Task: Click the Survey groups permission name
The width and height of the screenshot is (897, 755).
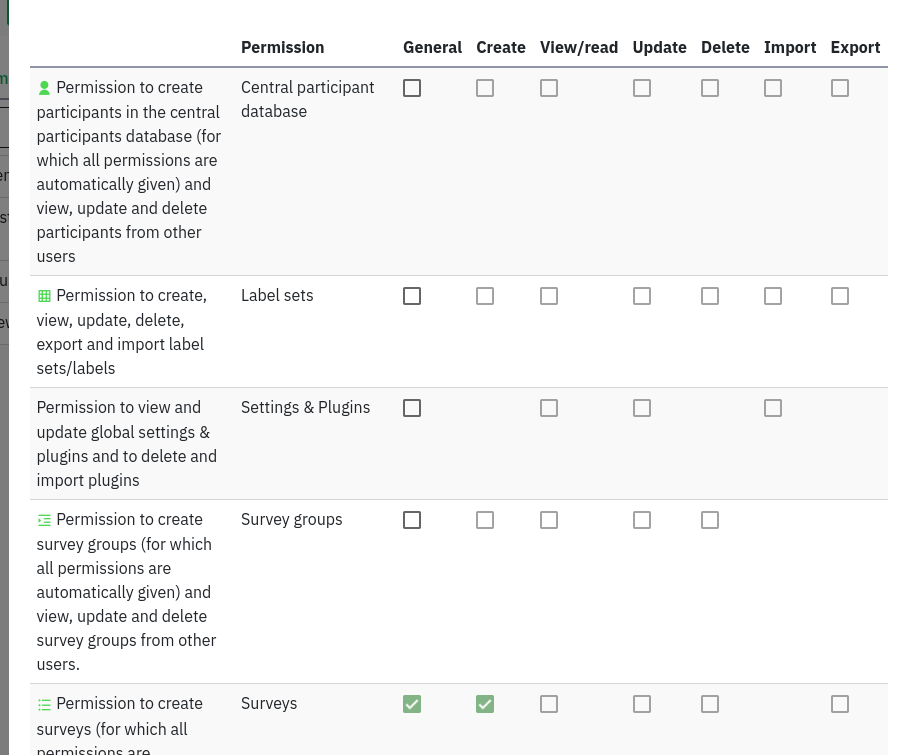Action: coord(291,520)
